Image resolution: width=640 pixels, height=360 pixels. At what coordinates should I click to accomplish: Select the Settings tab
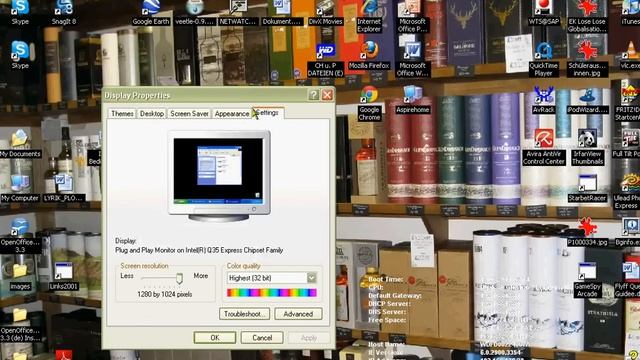[x=268, y=113]
